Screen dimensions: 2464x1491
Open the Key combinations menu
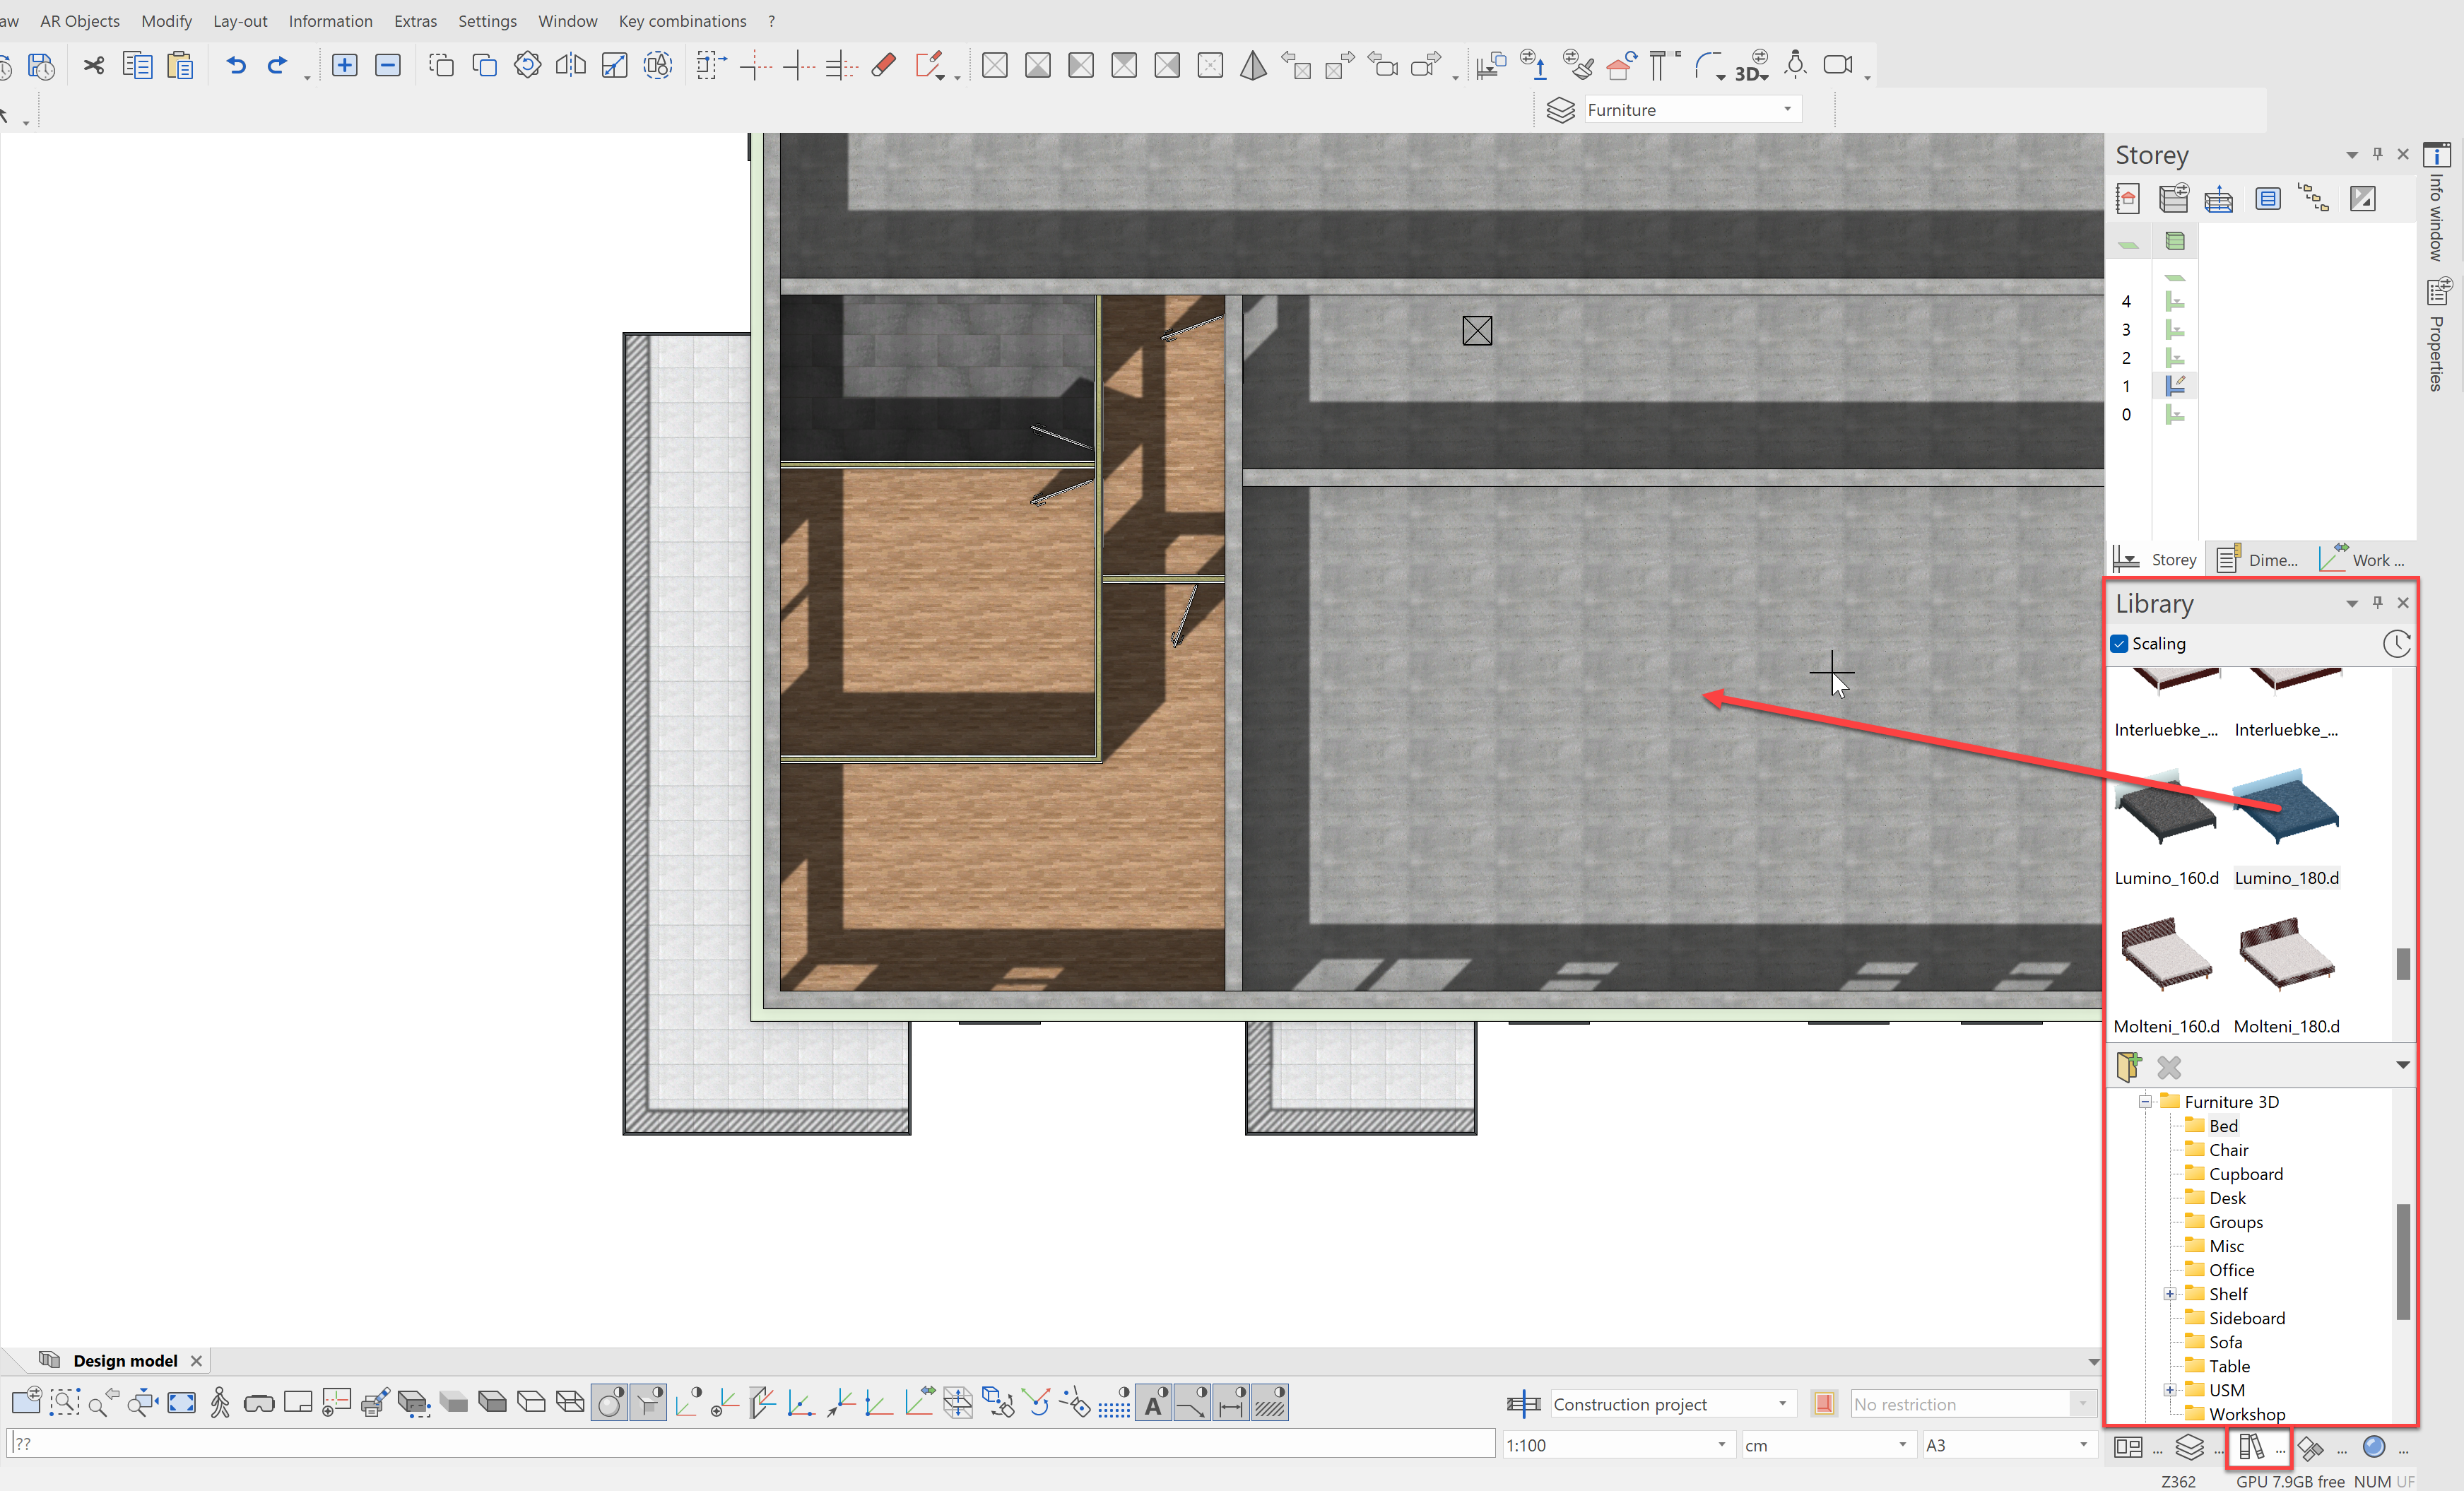tap(682, 21)
